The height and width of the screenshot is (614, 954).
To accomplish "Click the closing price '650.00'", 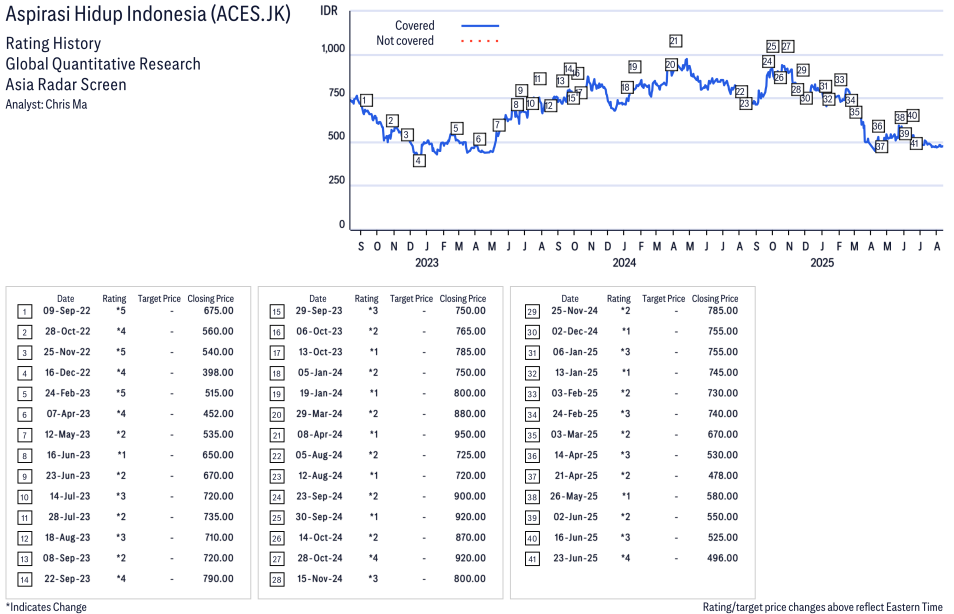I will coord(218,455).
